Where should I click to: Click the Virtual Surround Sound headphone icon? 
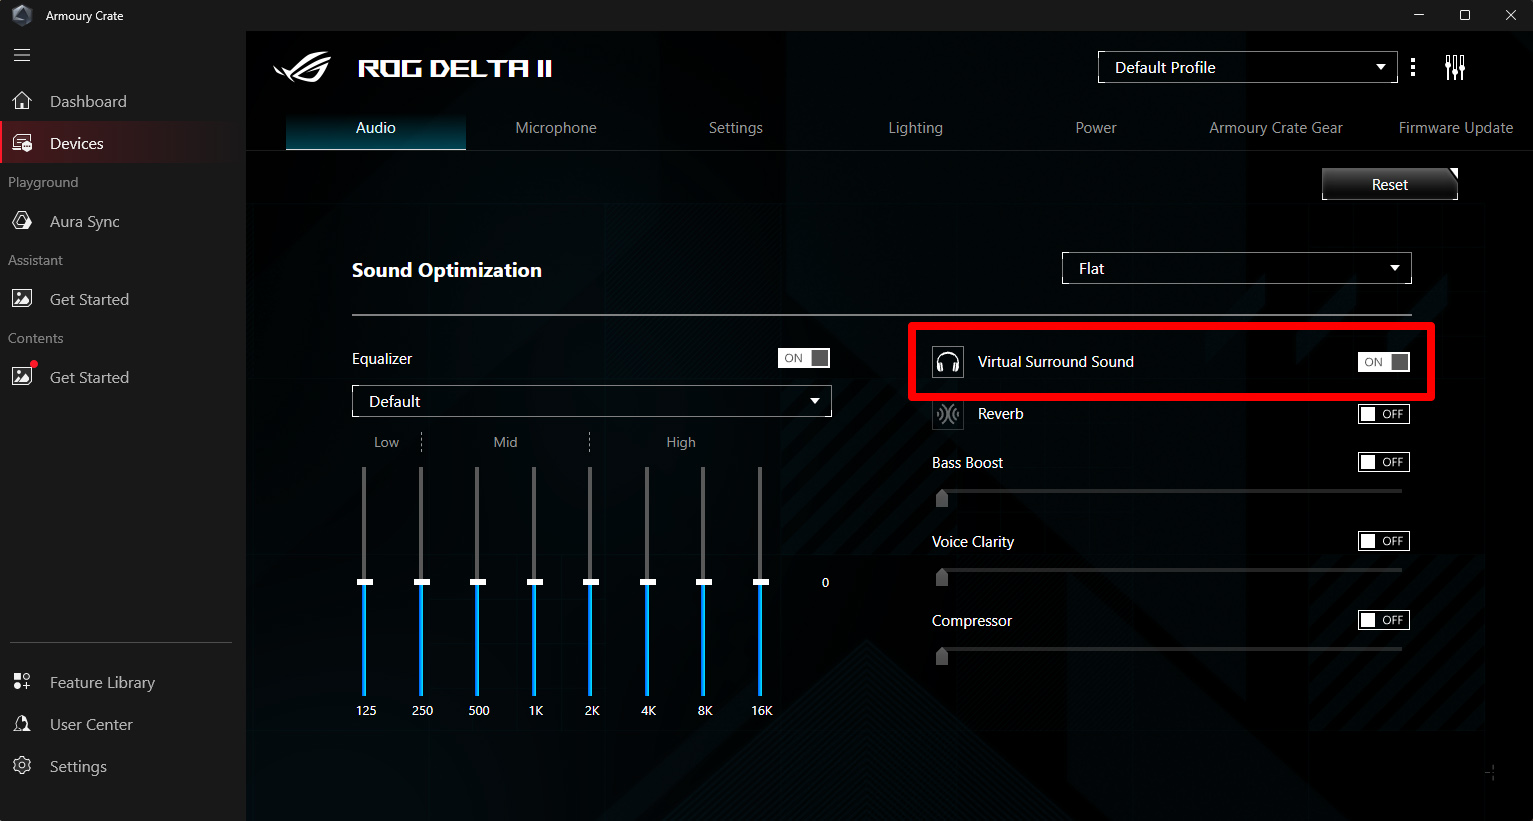pyautogui.click(x=947, y=362)
